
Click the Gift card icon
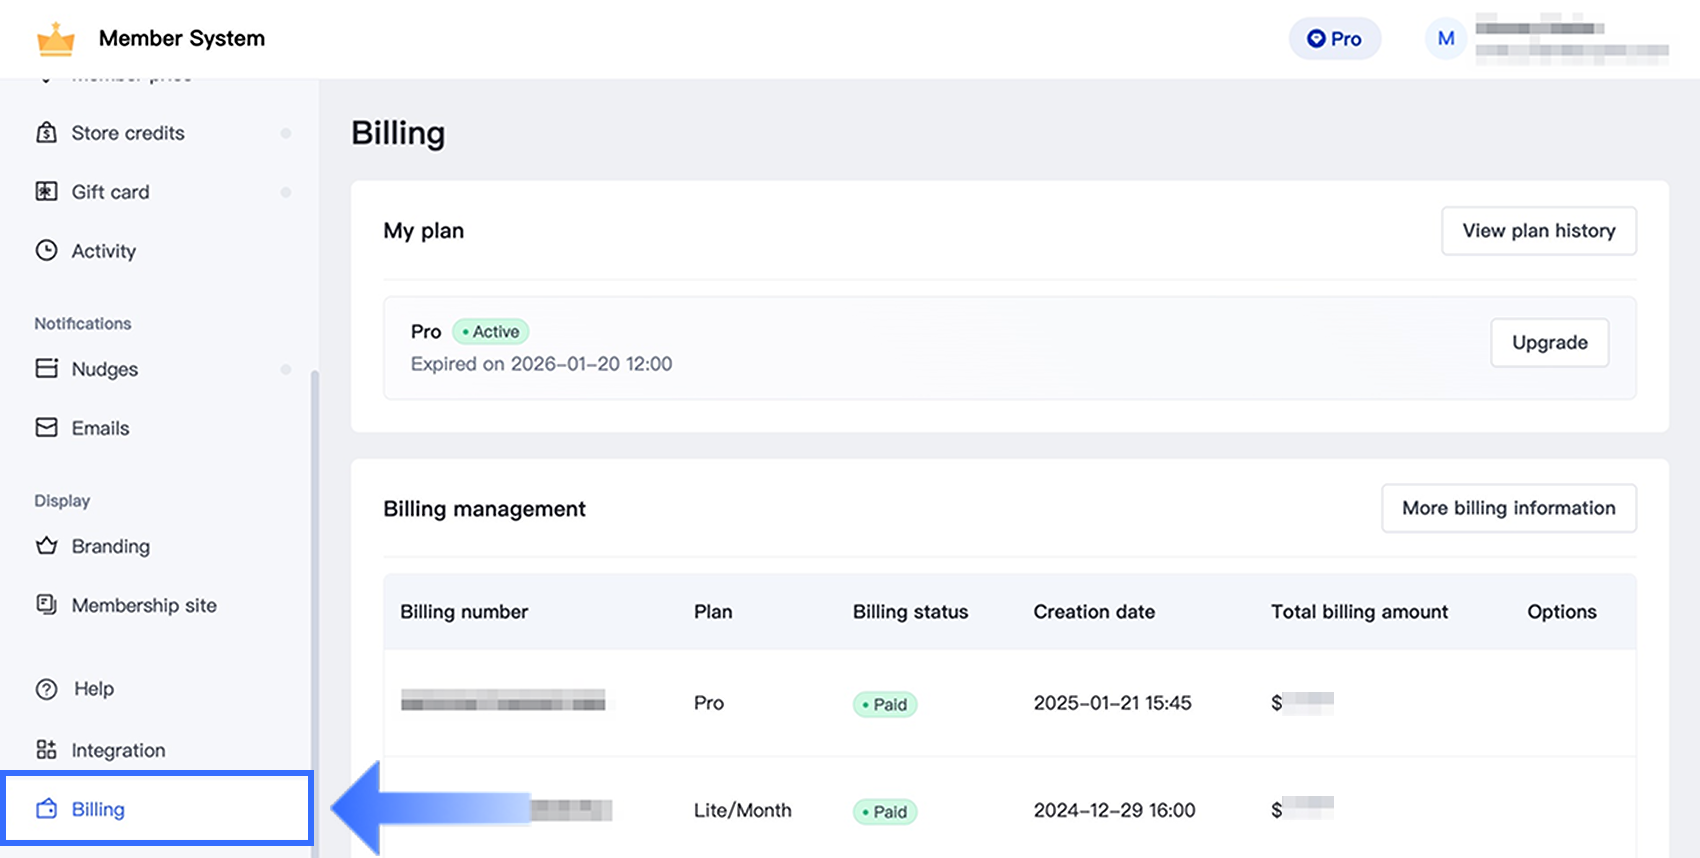coord(46,192)
